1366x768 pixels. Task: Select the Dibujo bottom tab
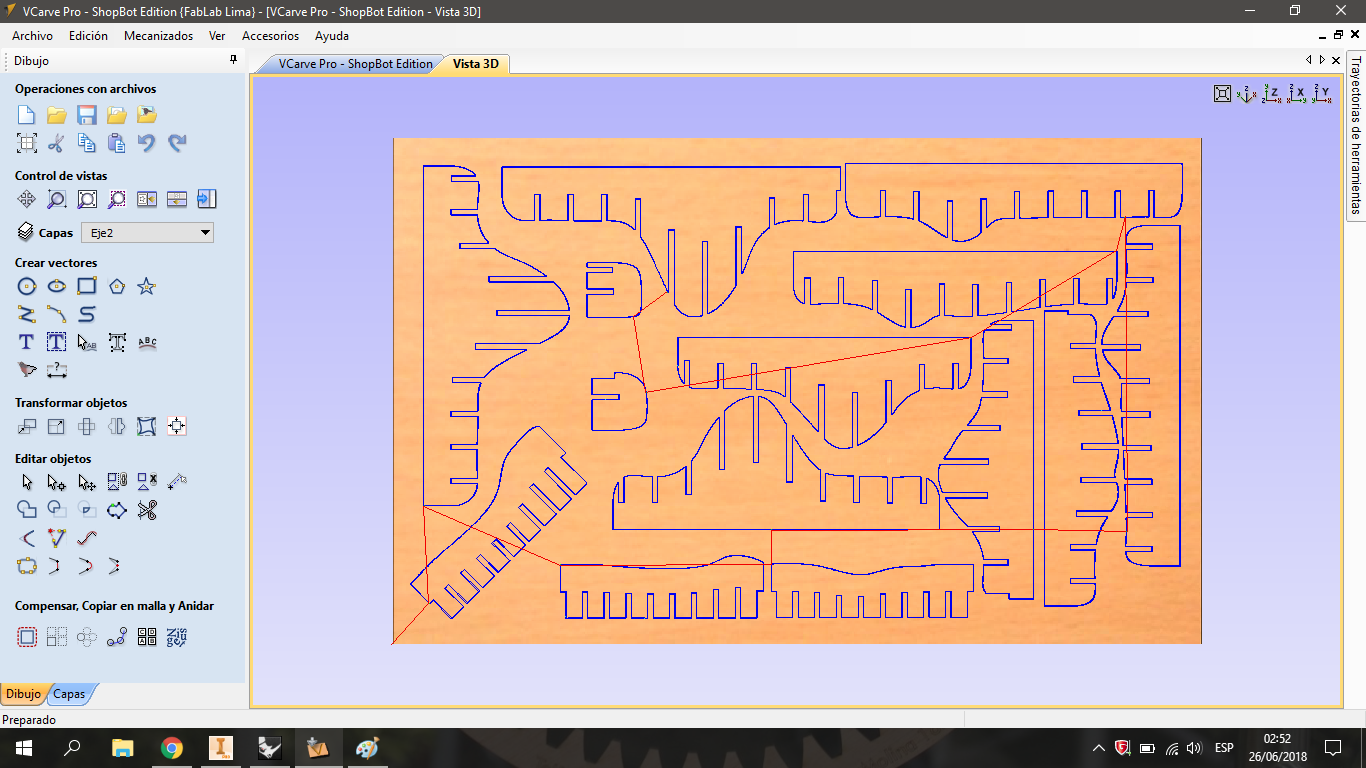click(x=23, y=694)
